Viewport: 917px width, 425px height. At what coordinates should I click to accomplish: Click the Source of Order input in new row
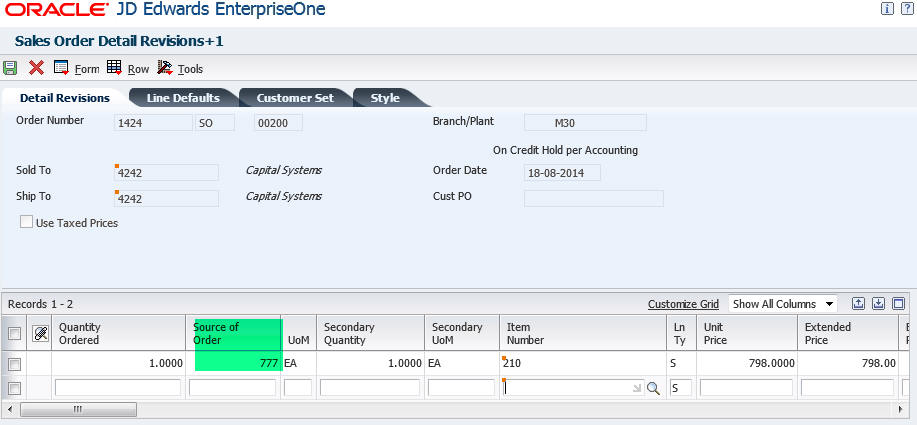(x=232, y=388)
